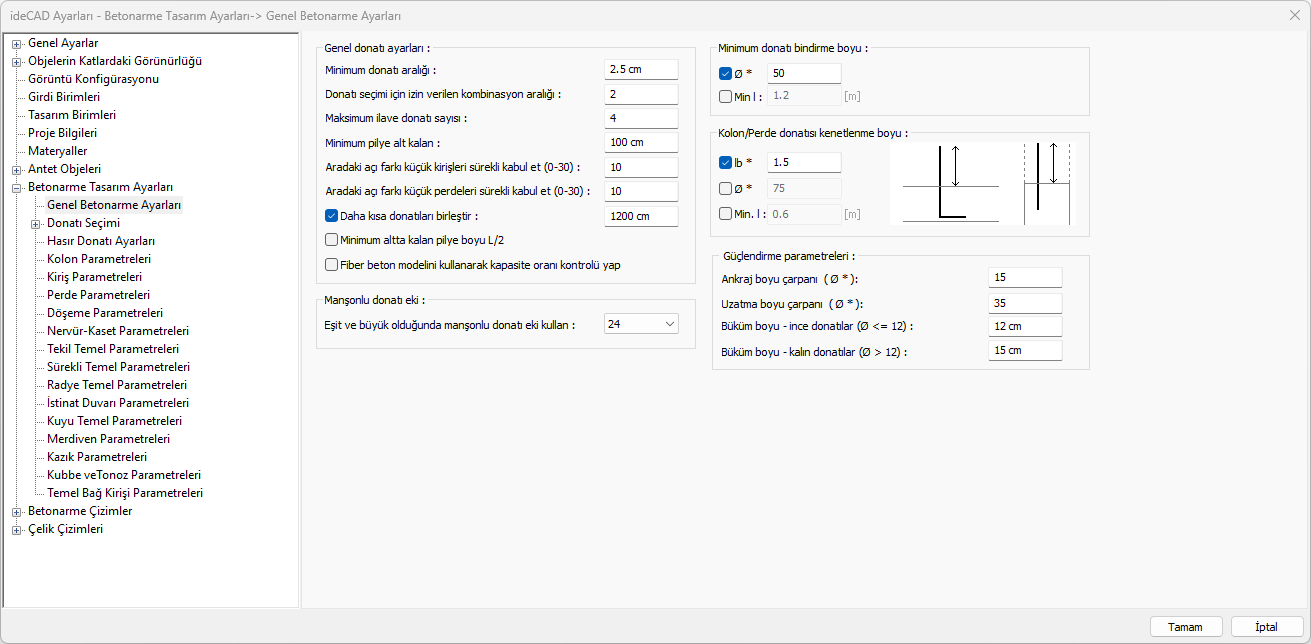Image resolution: width=1311 pixels, height=644 pixels.
Task: Open manşonlu donatı eki diameter dropdown
Action: pyautogui.click(x=669, y=324)
